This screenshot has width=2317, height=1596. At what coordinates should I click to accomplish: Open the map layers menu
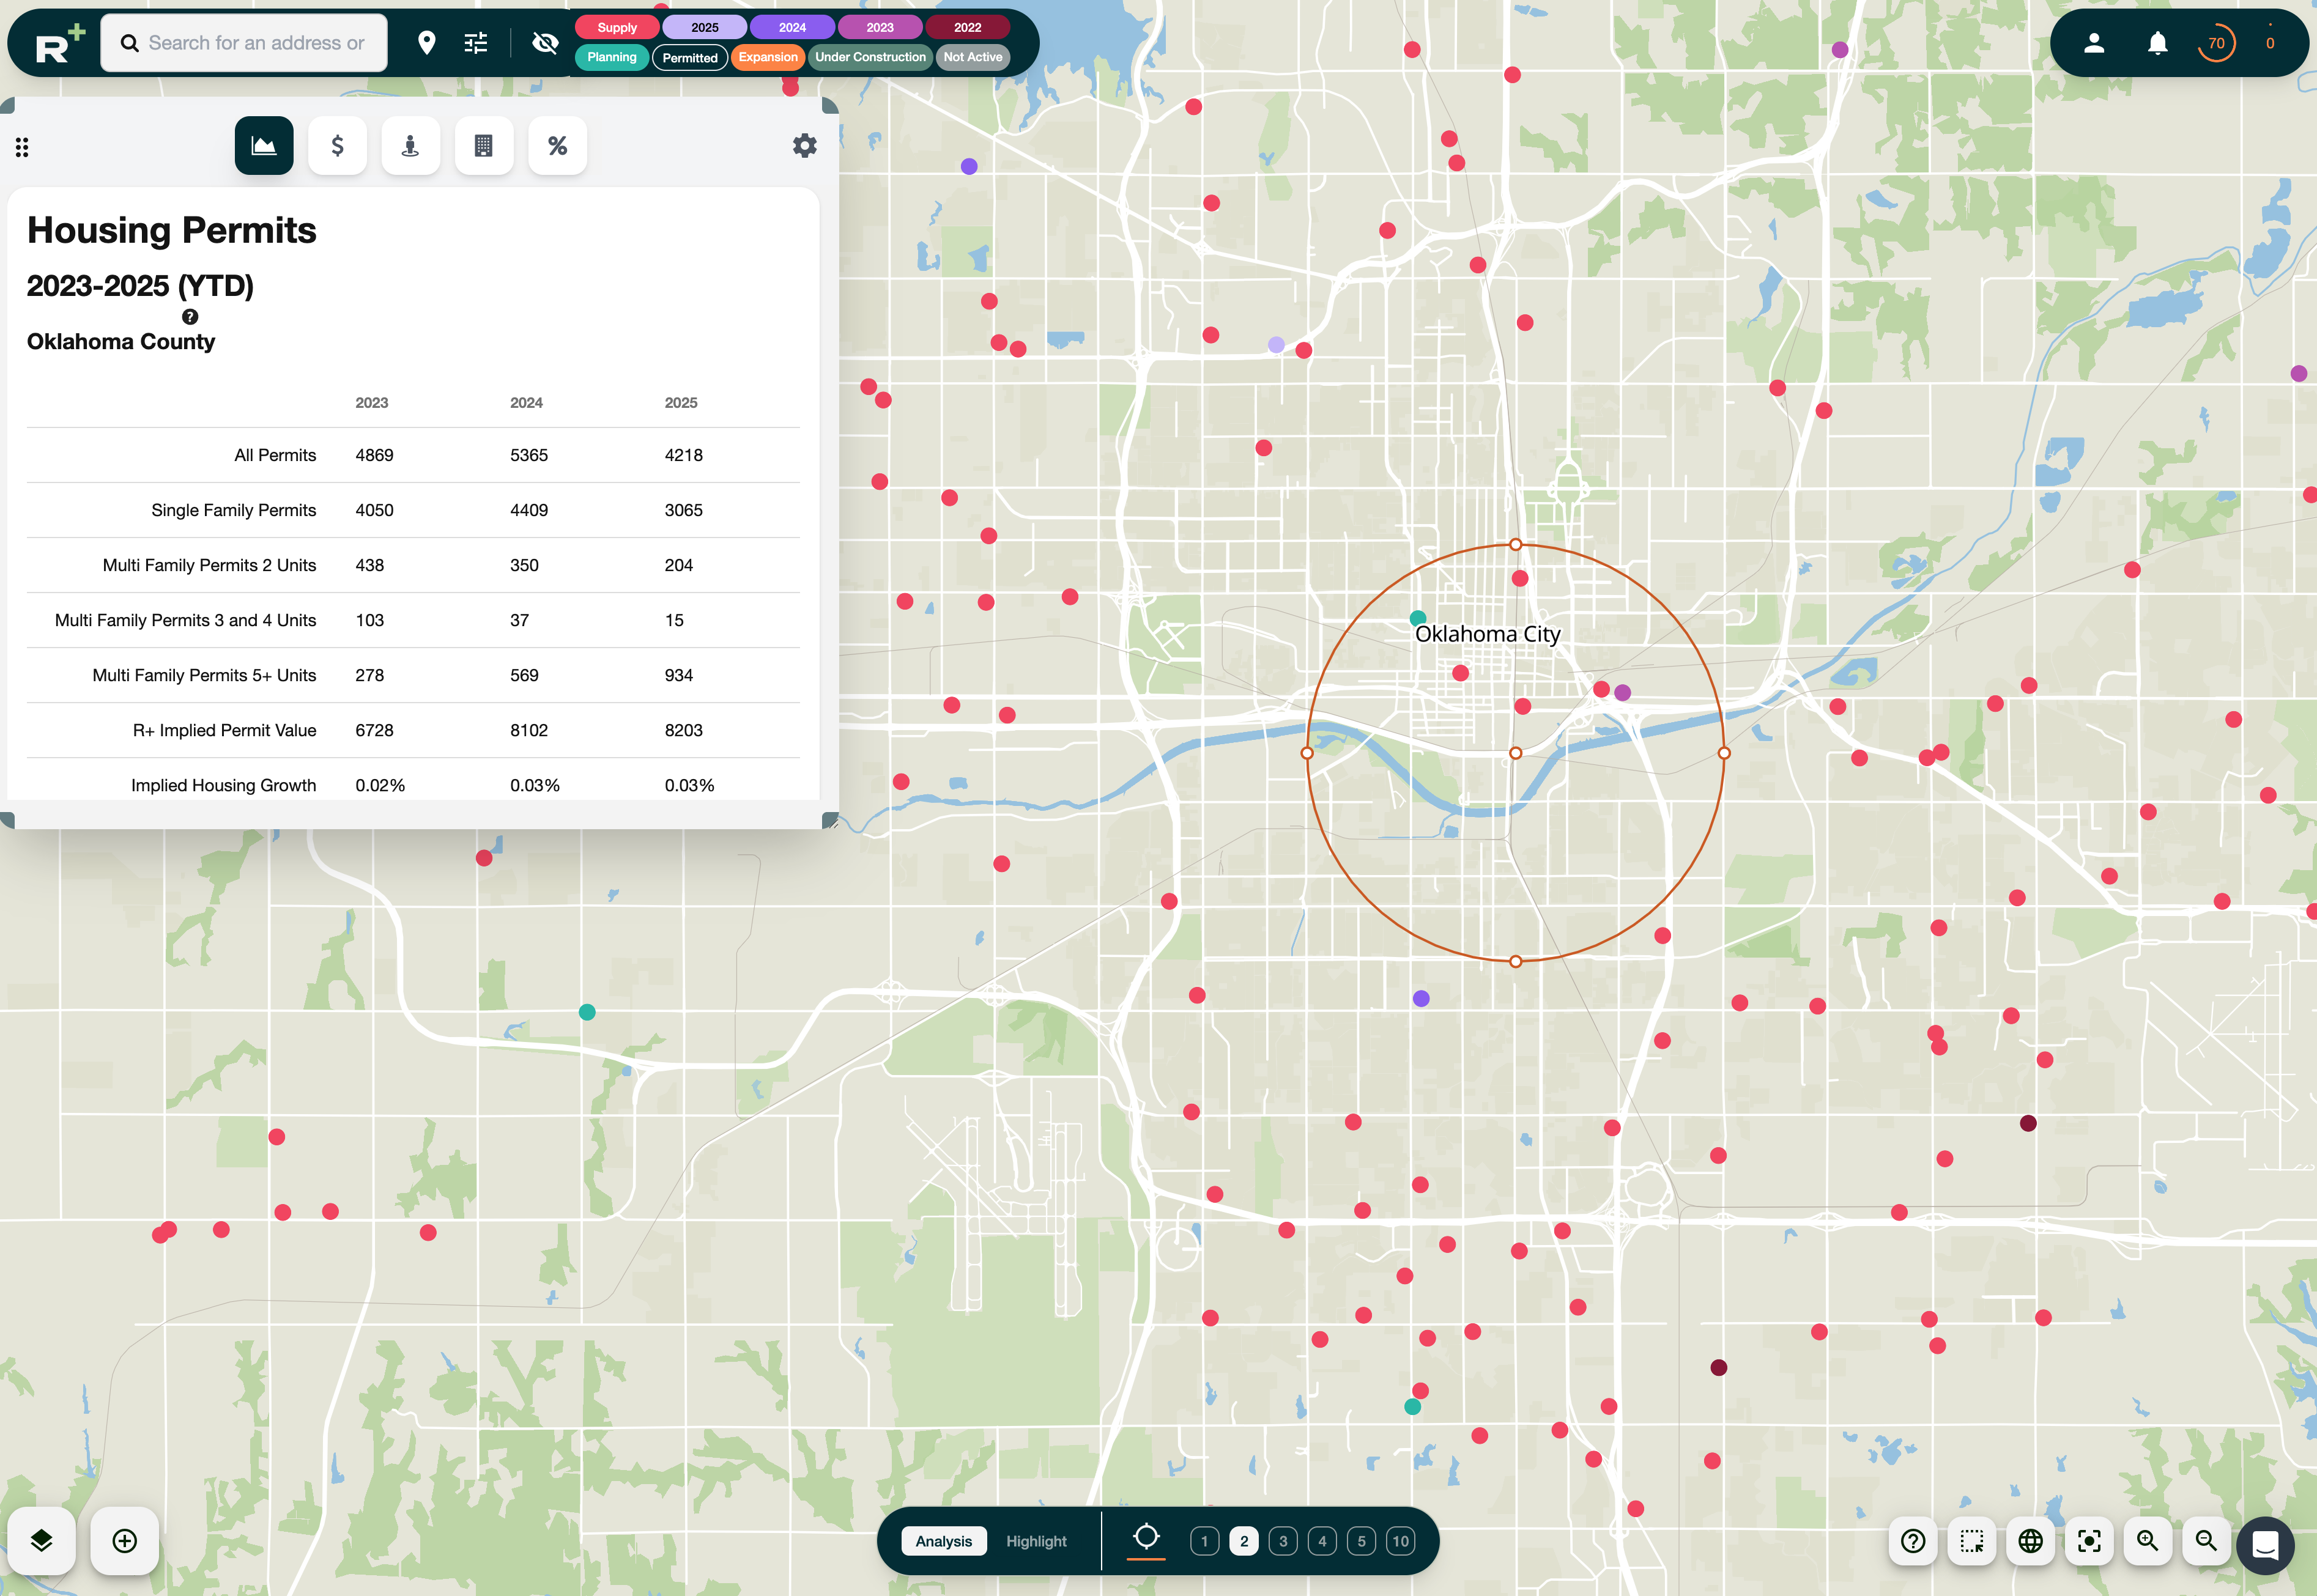(x=41, y=1540)
